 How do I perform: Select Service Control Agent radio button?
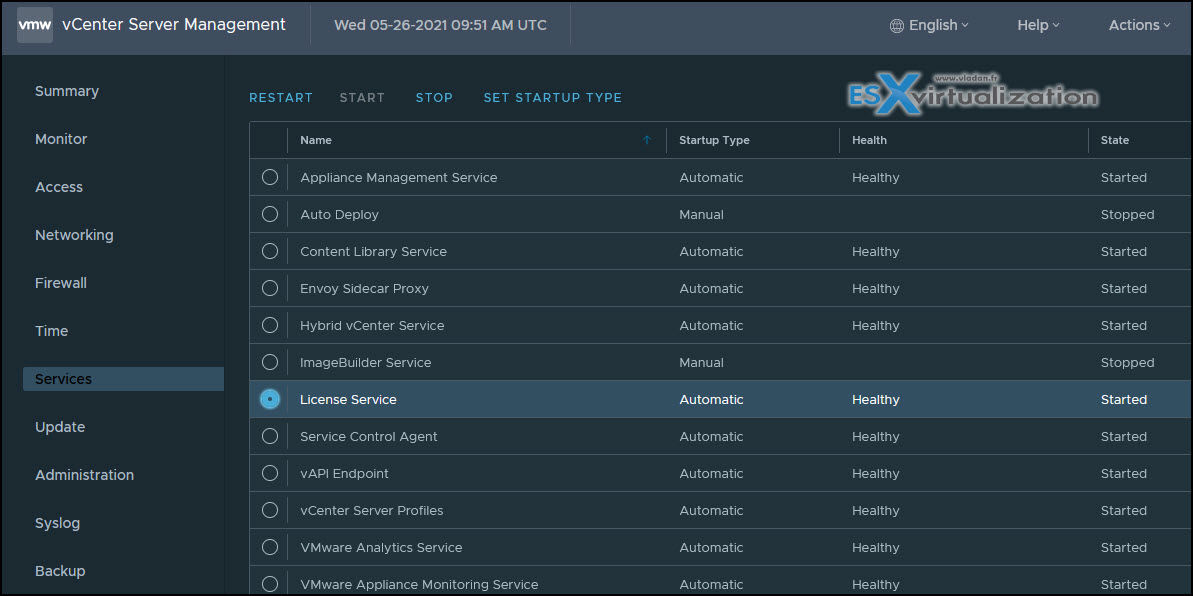point(270,436)
